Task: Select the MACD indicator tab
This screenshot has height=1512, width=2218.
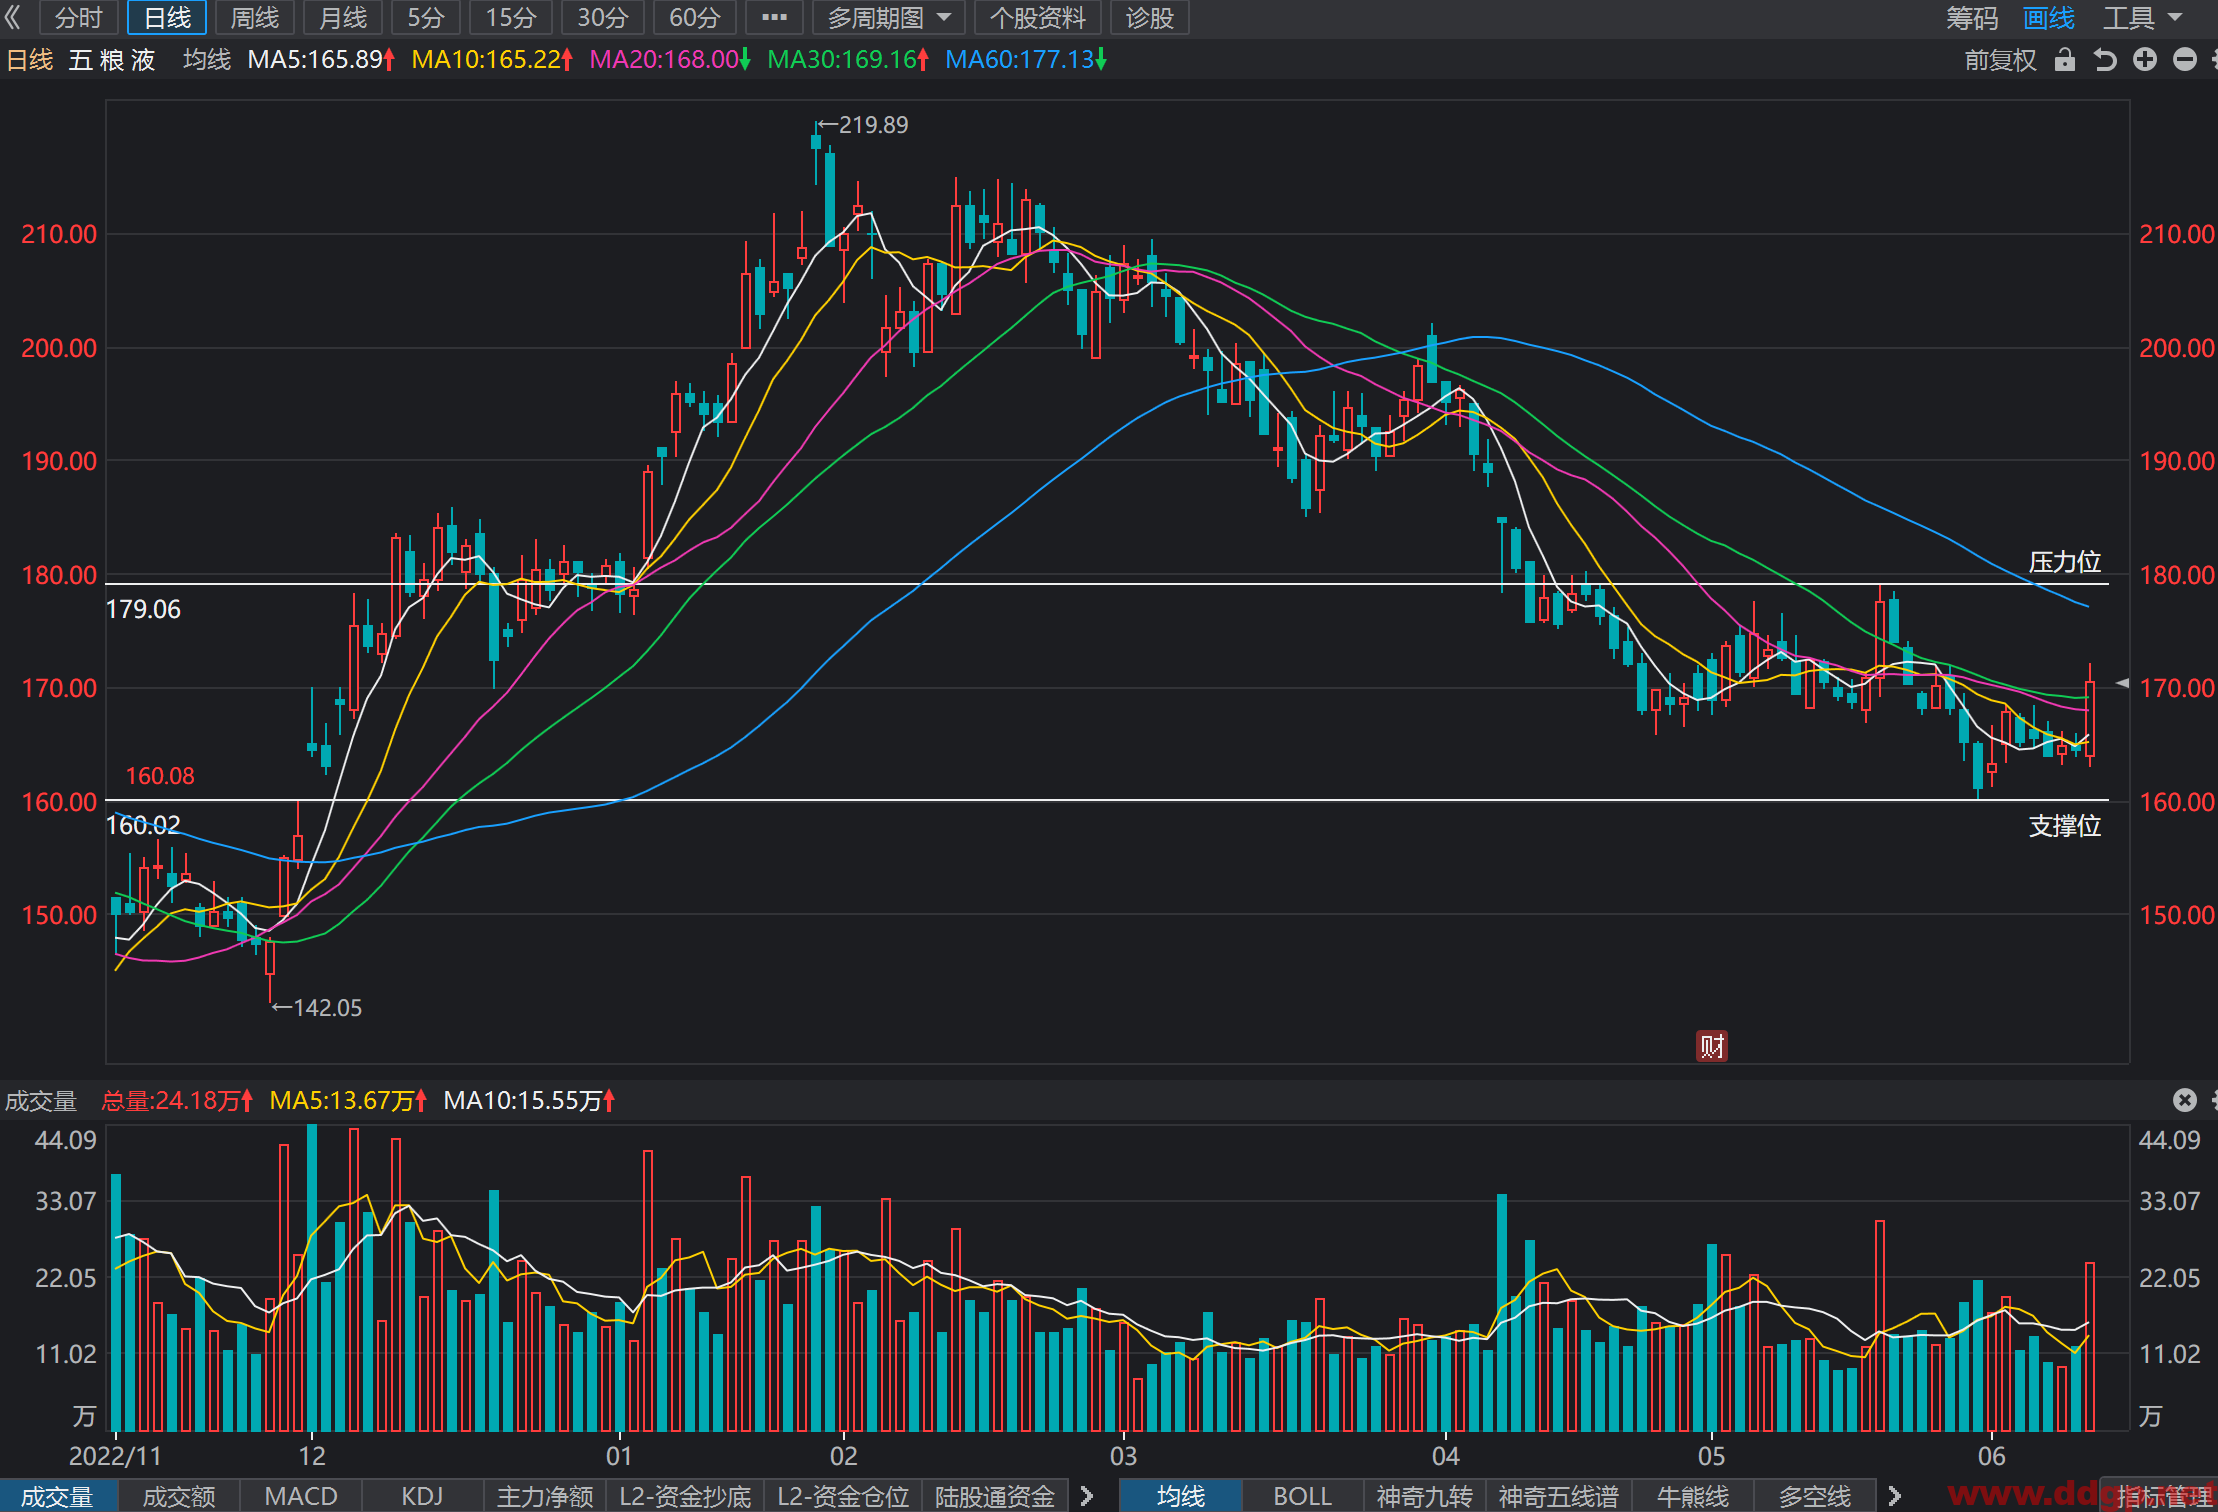Action: click(x=300, y=1496)
